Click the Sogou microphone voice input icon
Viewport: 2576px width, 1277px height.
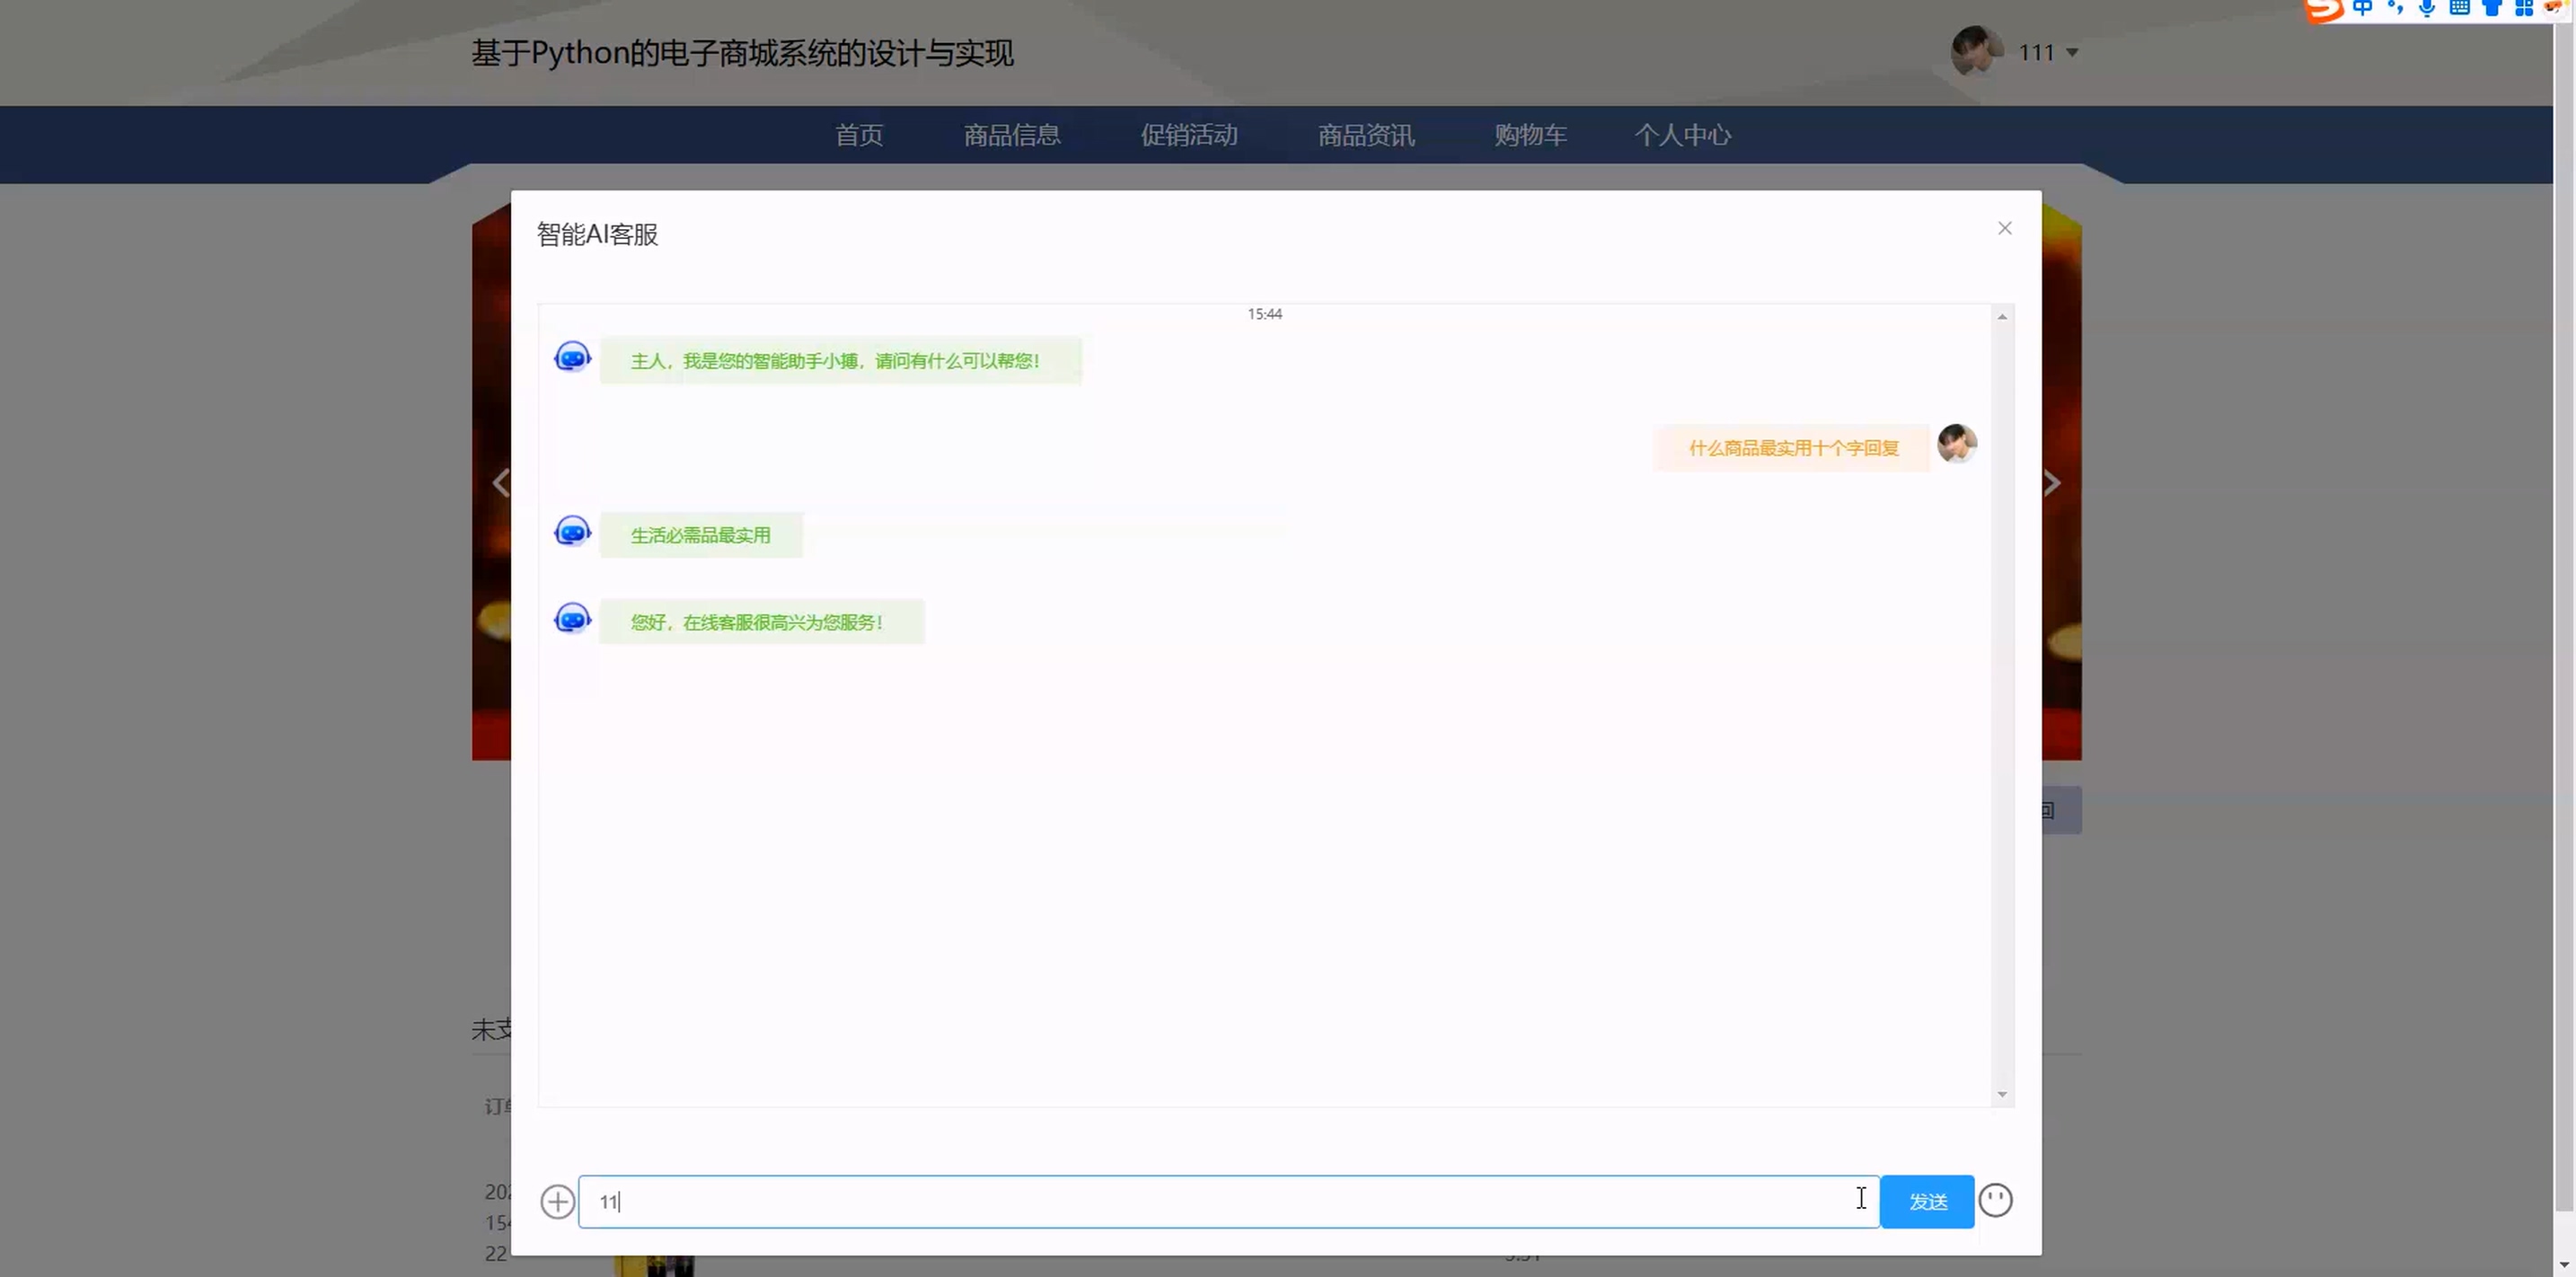(2427, 9)
